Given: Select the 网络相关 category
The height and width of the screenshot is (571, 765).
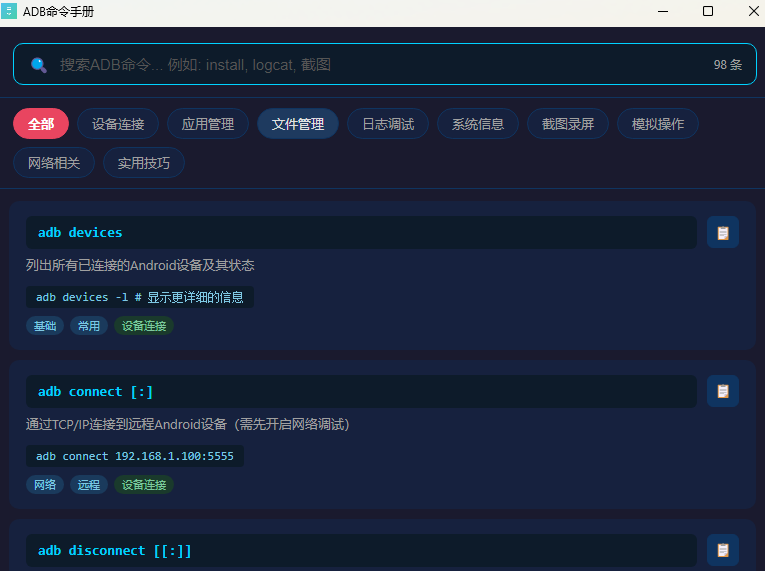Looking at the screenshot, I should [54, 163].
